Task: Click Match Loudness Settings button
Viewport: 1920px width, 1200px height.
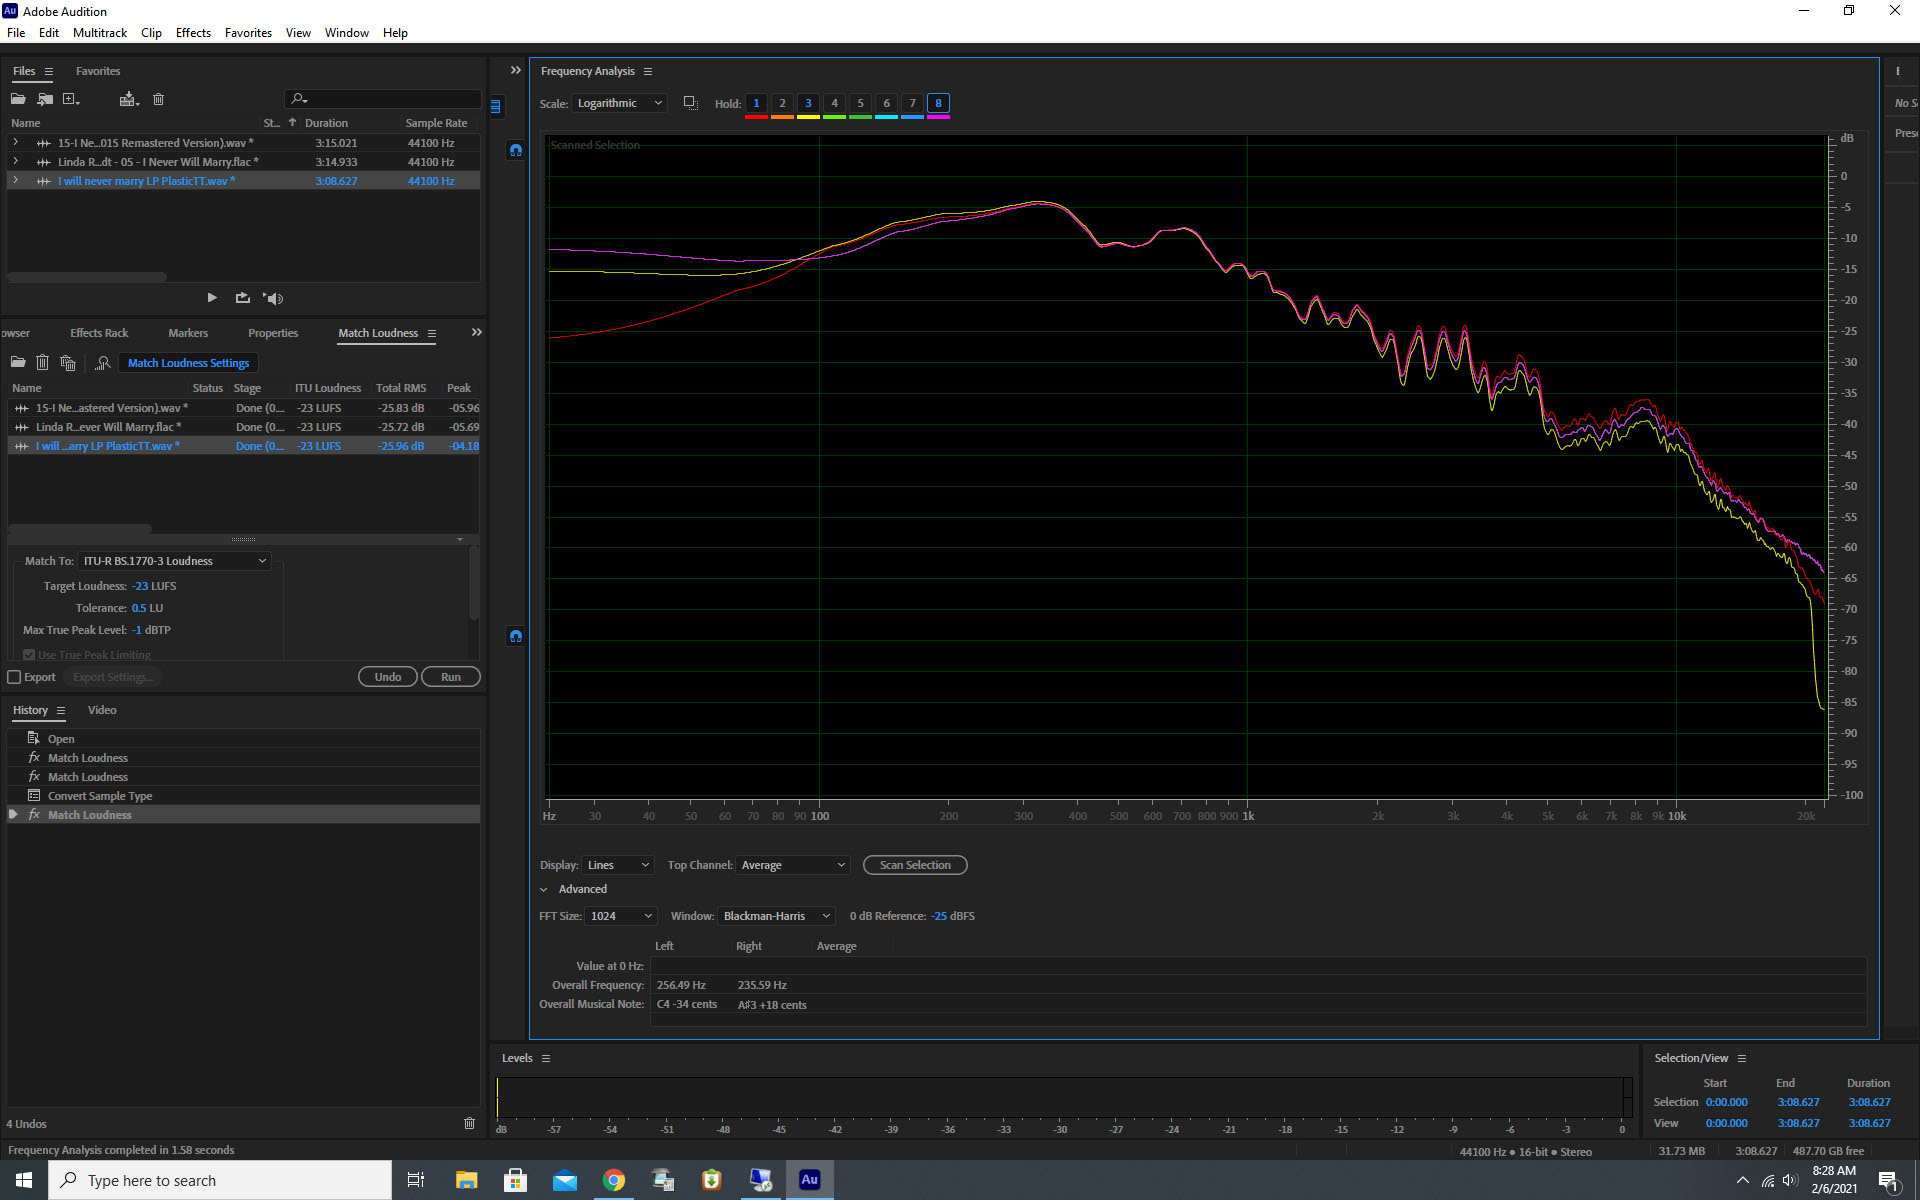Action: 188,363
